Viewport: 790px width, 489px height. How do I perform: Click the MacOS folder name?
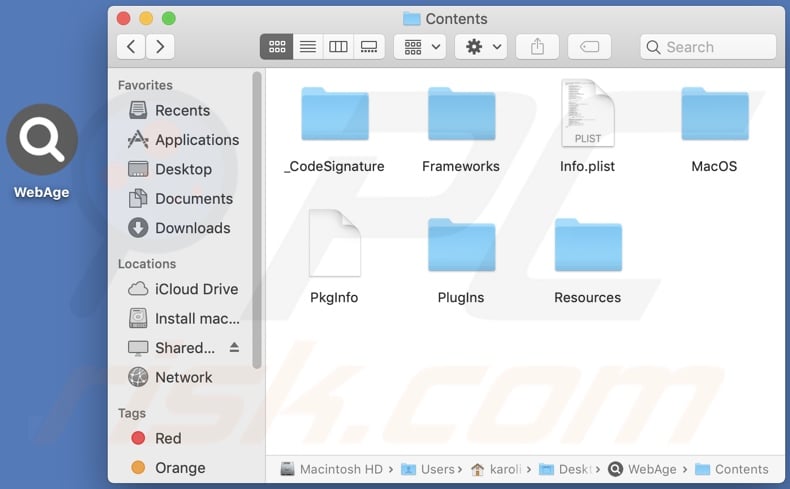coord(714,166)
